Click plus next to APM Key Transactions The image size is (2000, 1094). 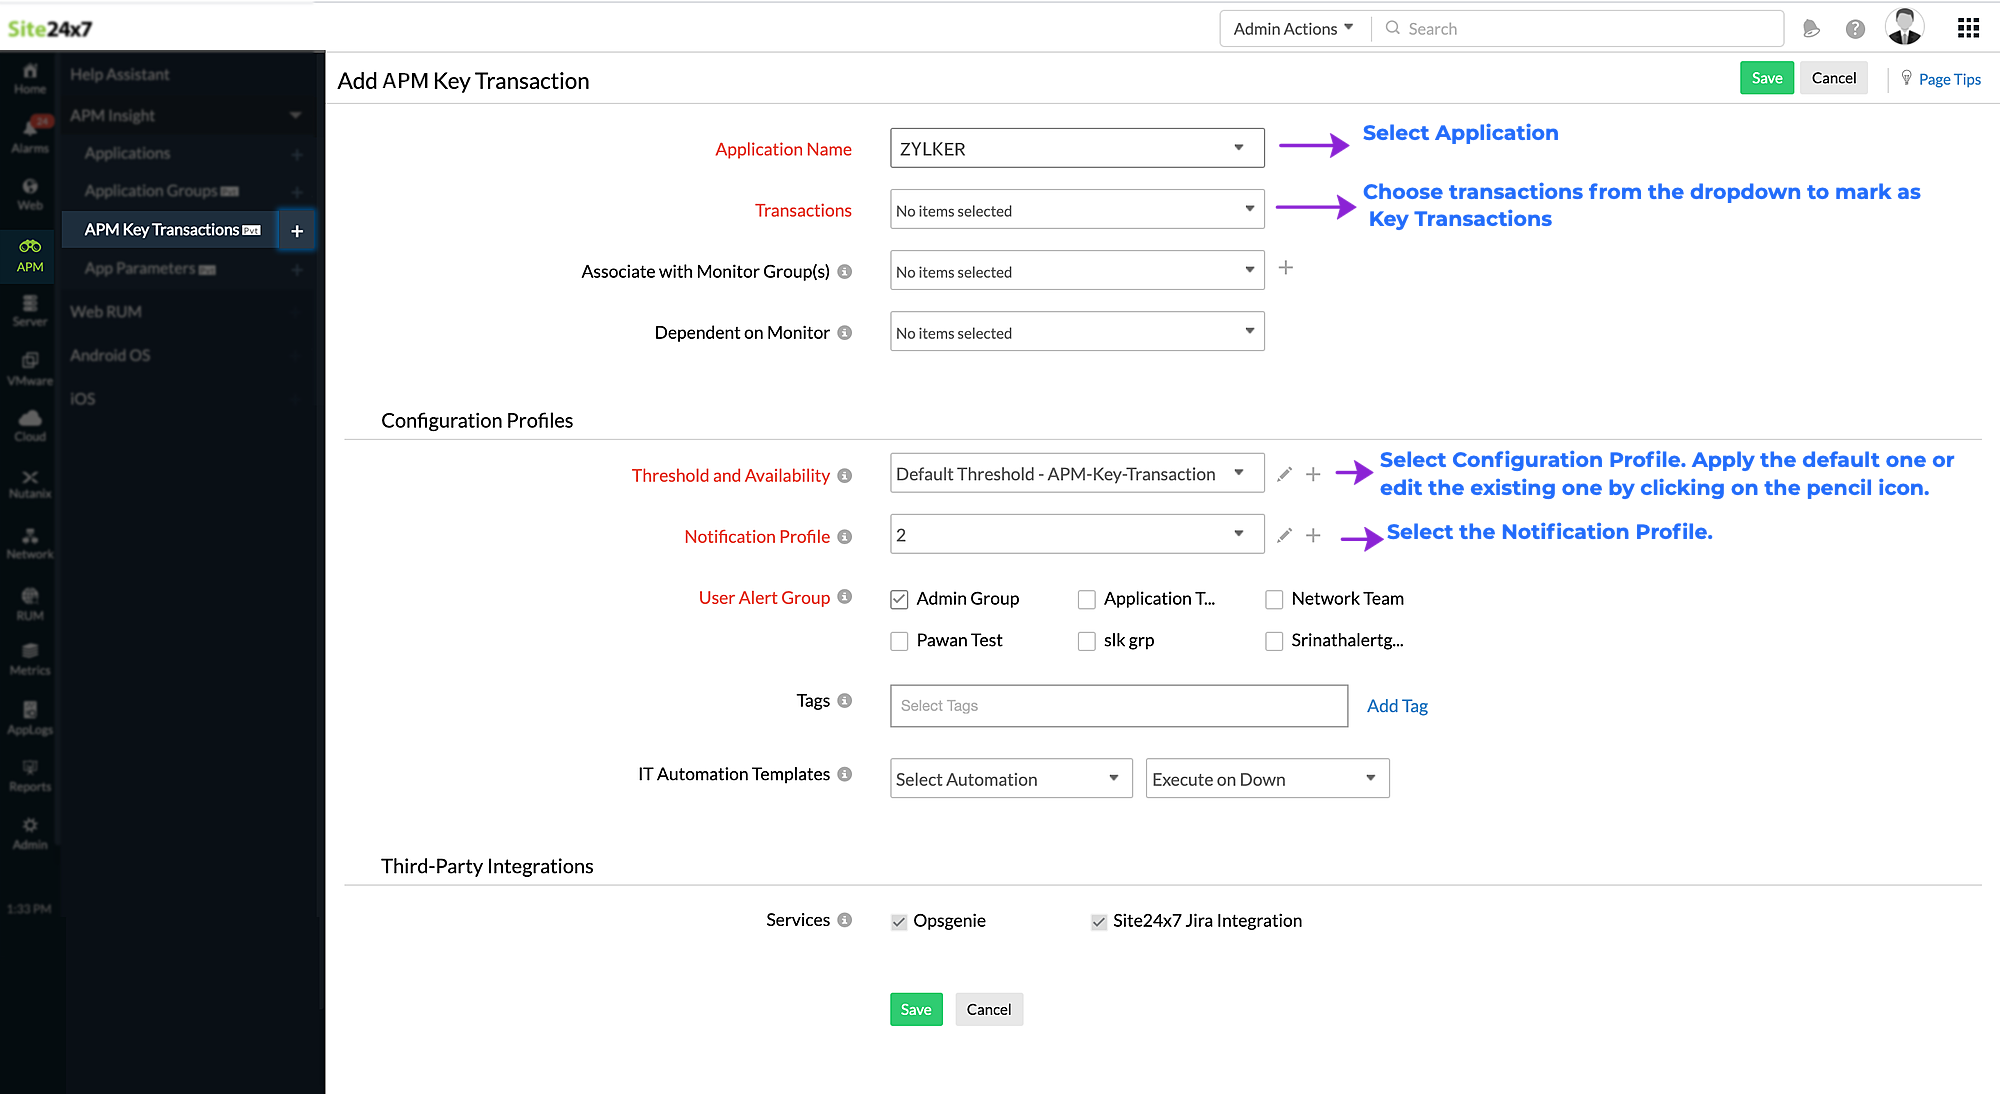click(297, 231)
